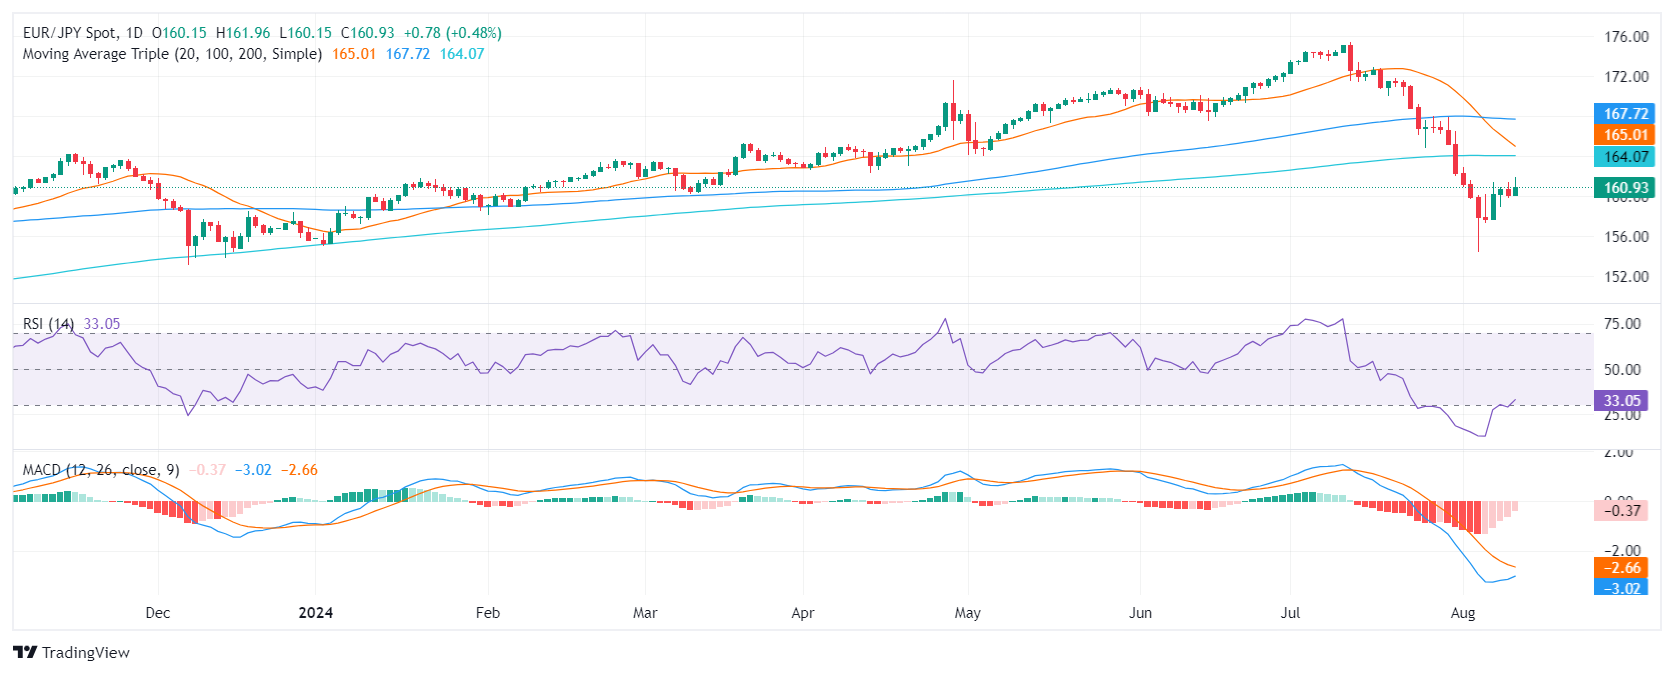Click the May label on time axis
The height and width of the screenshot is (674, 1674).
click(x=967, y=613)
